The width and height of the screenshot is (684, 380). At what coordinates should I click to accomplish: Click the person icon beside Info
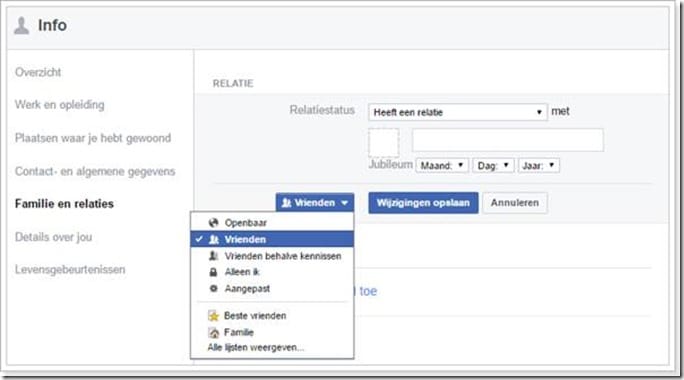pyautogui.click(x=21, y=25)
